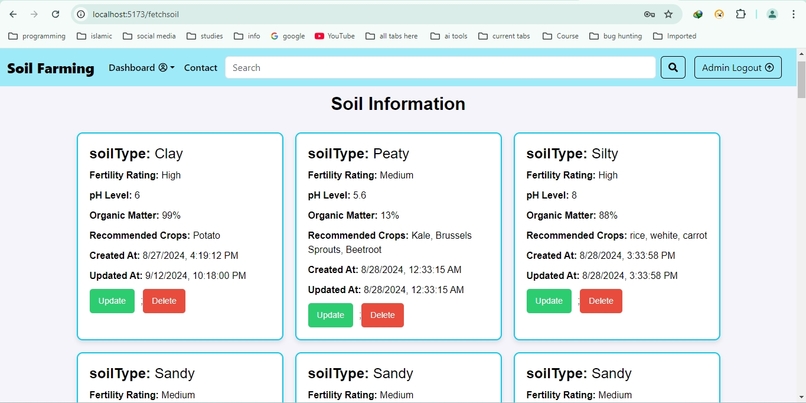
Task: Open the google bookmark
Action: click(x=288, y=36)
